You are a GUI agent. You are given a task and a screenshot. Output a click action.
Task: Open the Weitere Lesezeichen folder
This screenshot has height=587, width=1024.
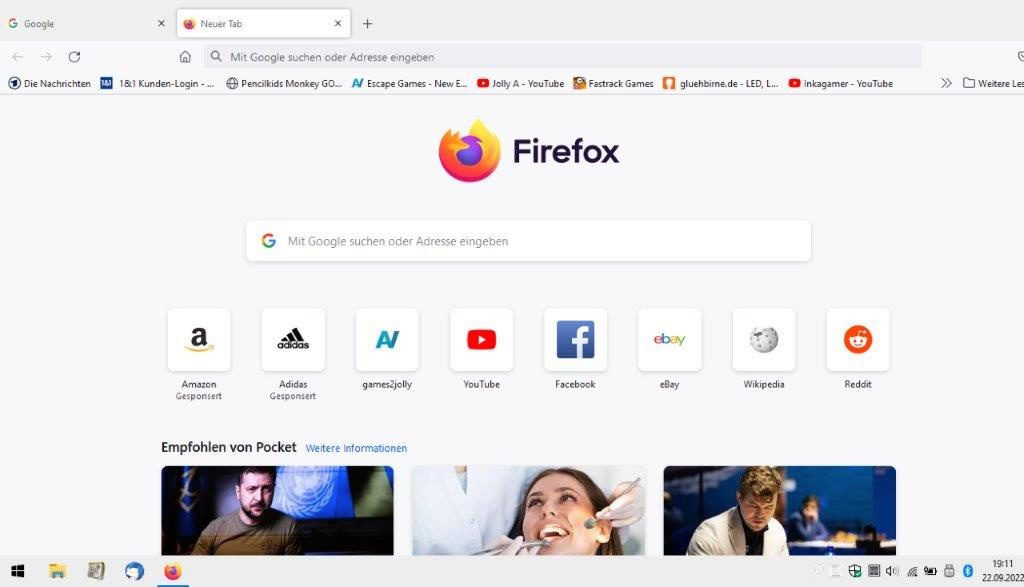click(993, 84)
